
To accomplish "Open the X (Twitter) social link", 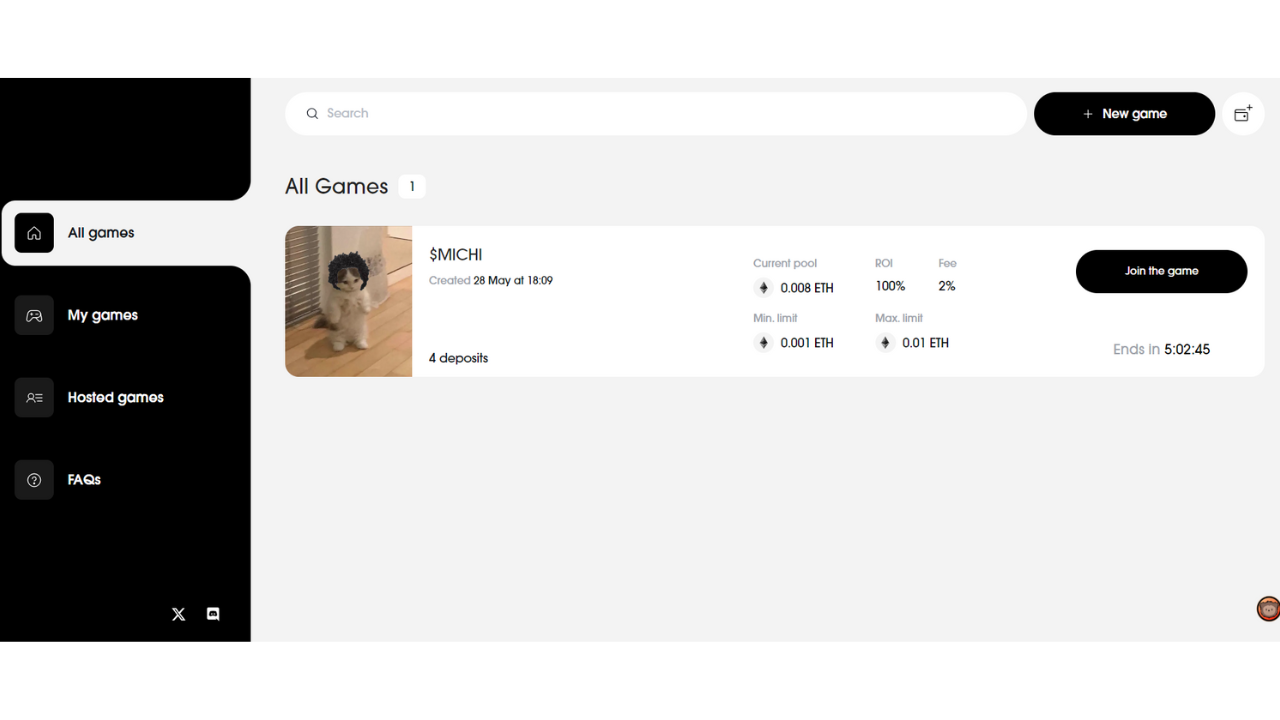I will click(x=178, y=614).
